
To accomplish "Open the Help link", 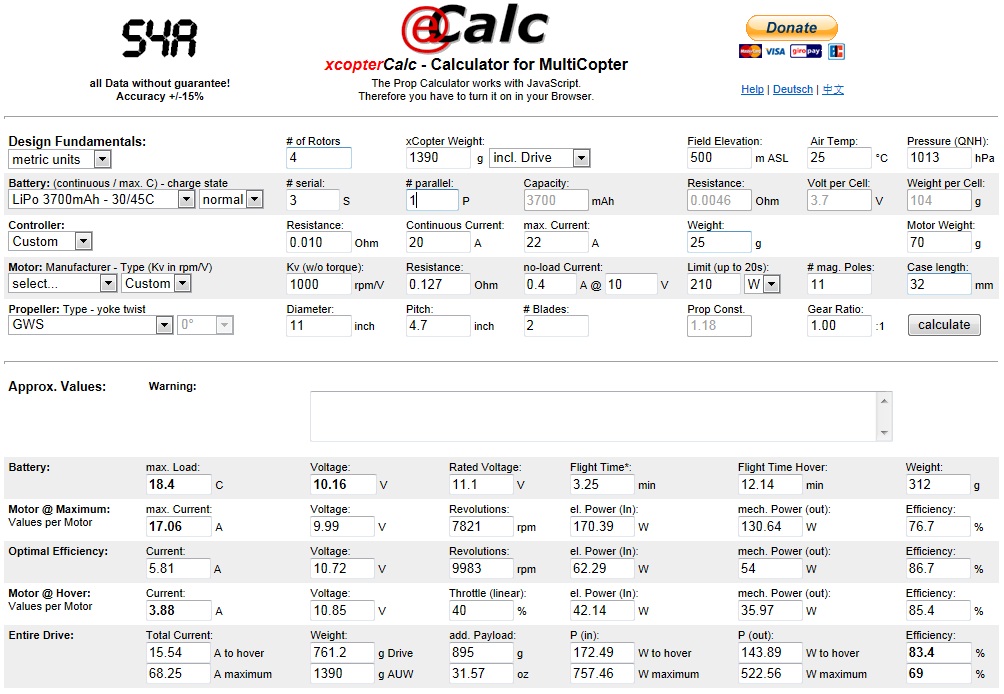I will (752, 90).
